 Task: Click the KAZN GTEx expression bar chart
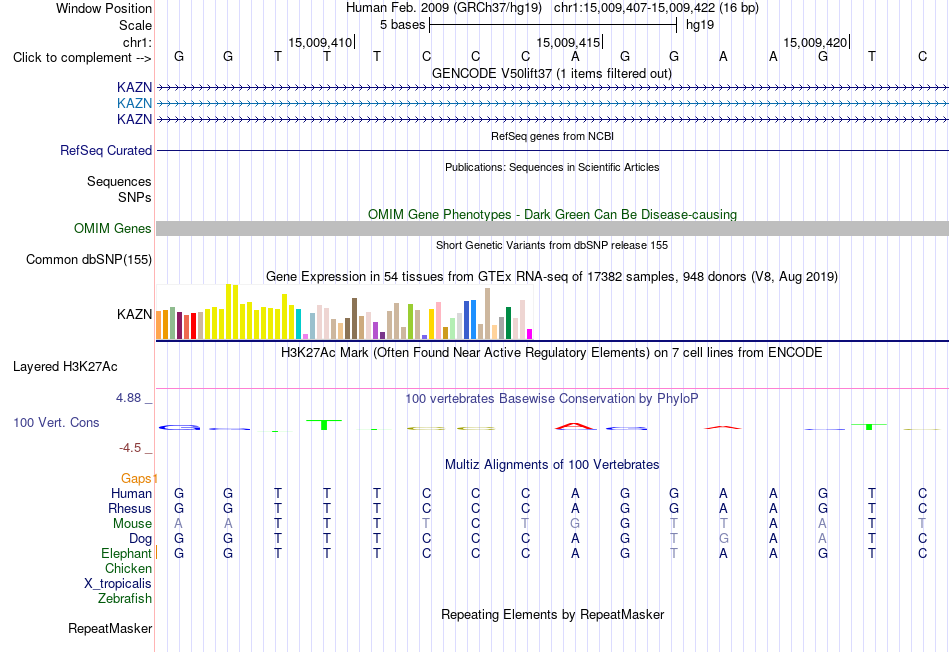click(x=344, y=312)
